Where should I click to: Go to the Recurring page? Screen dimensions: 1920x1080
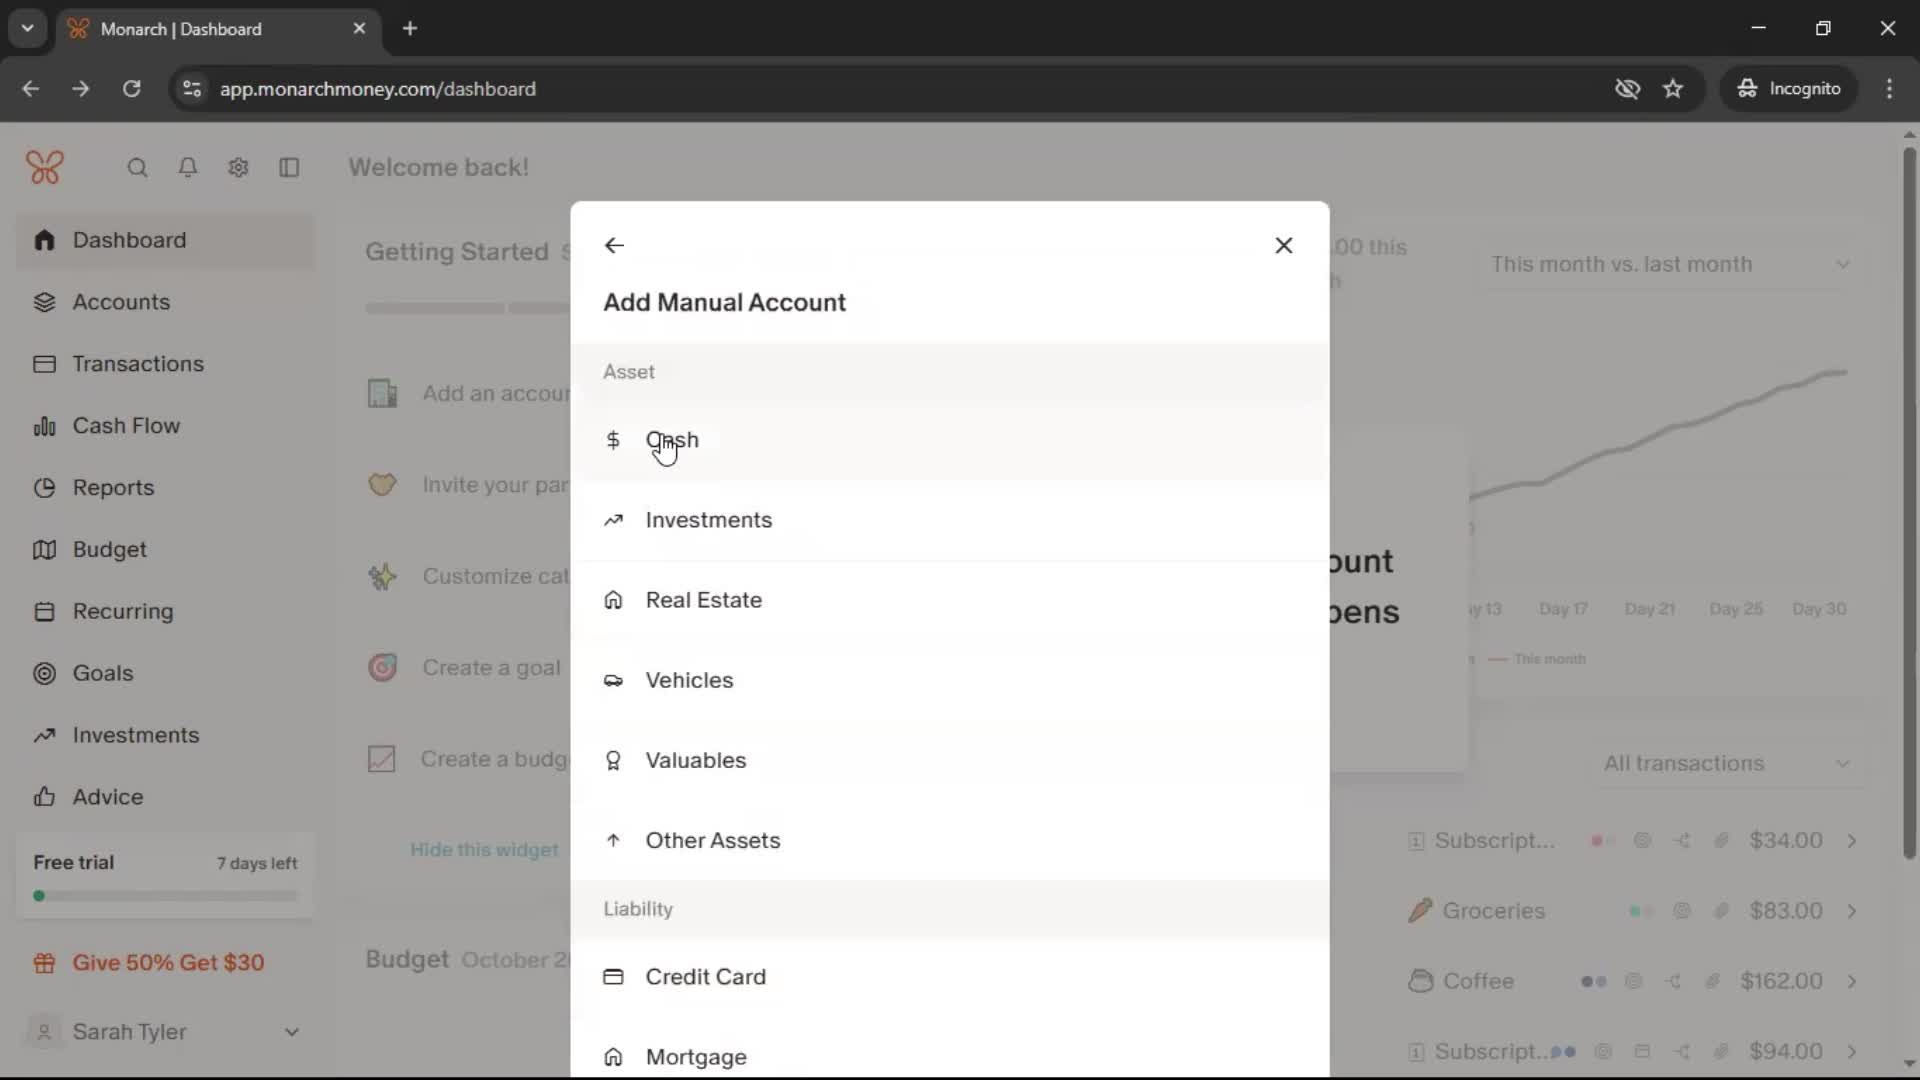pyautogui.click(x=122, y=612)
